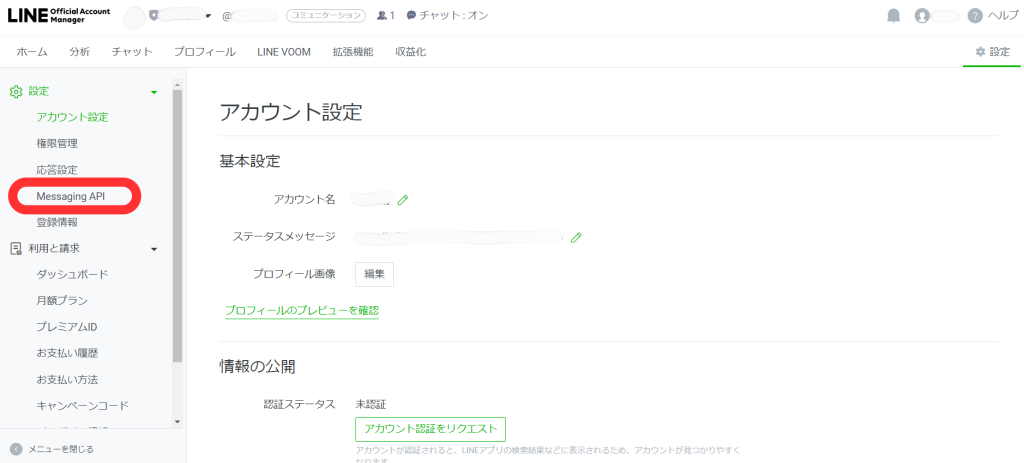
Task: Click the LINE Official Account Manager logo
Action: point(59,16)
